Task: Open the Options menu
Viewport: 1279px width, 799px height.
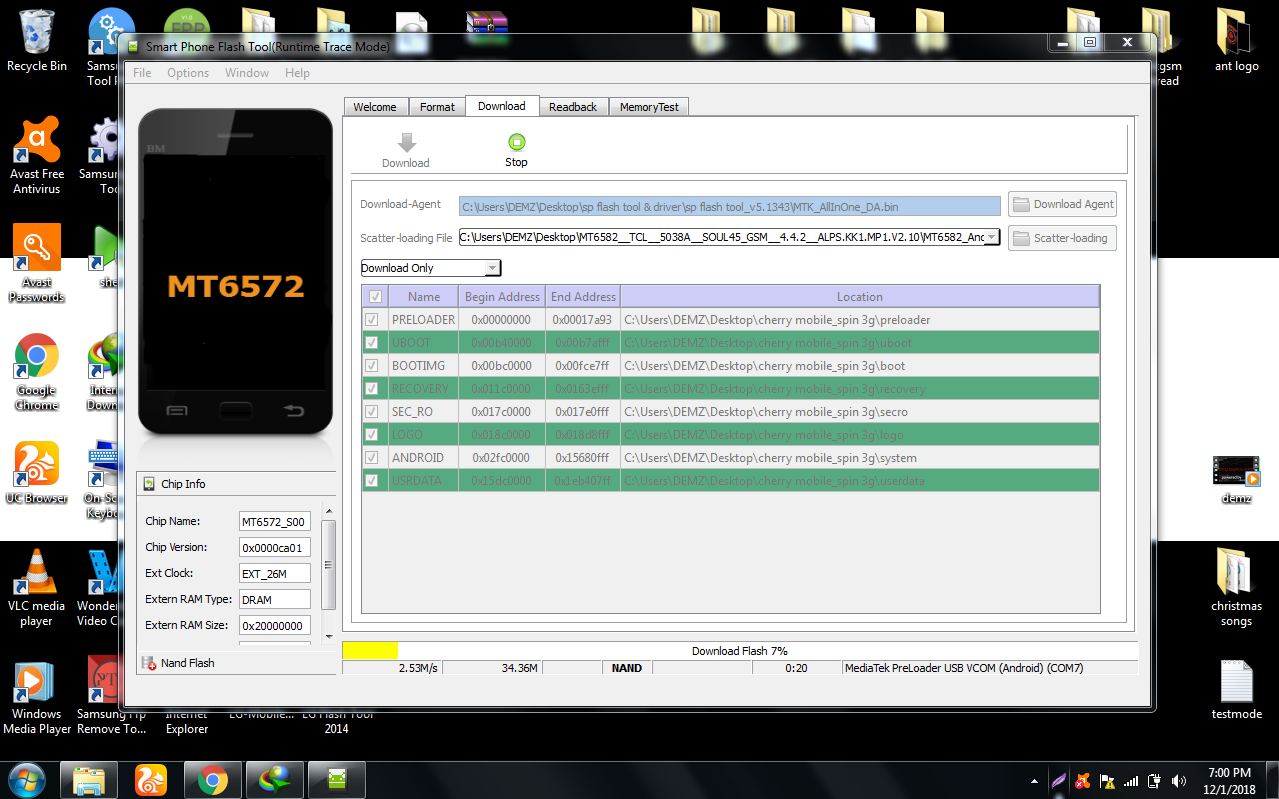Action: click(188, 73)
